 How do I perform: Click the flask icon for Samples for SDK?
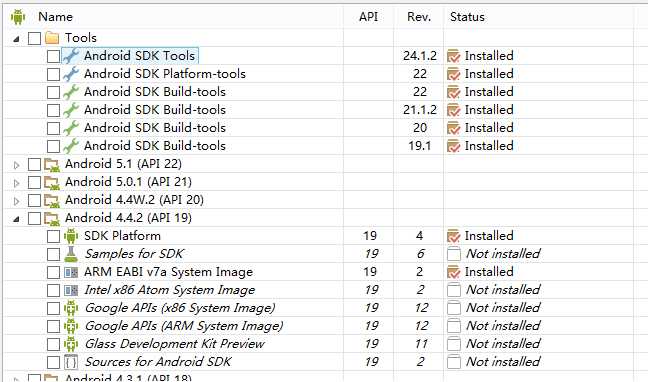pyautogui.click(x=71, y=254)
